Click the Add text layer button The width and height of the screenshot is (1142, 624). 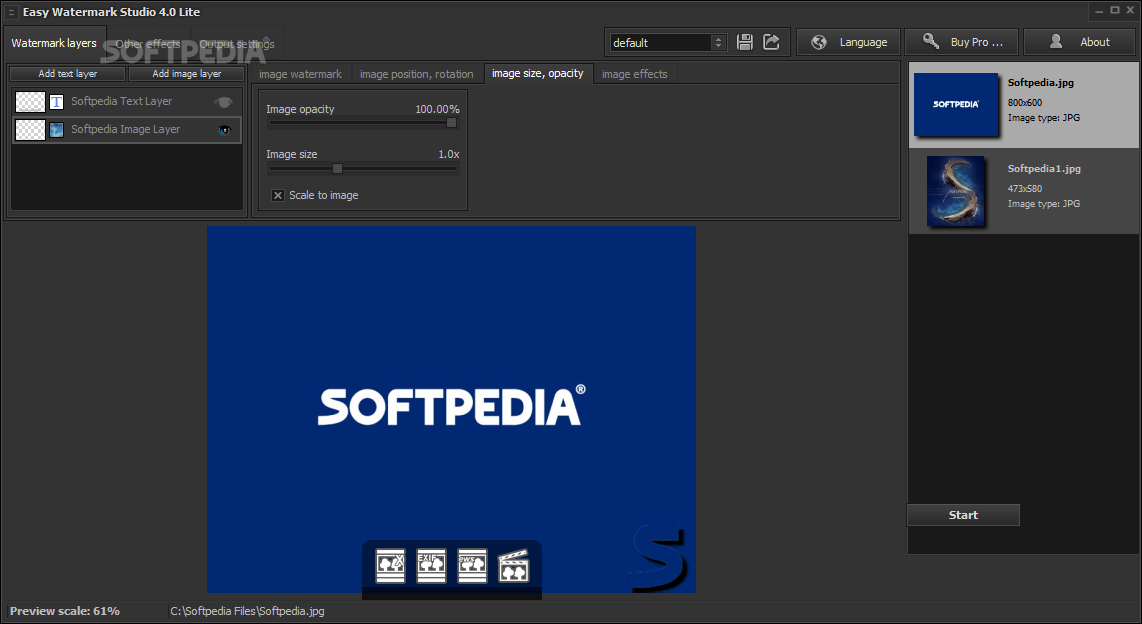[x=68, y=74]
